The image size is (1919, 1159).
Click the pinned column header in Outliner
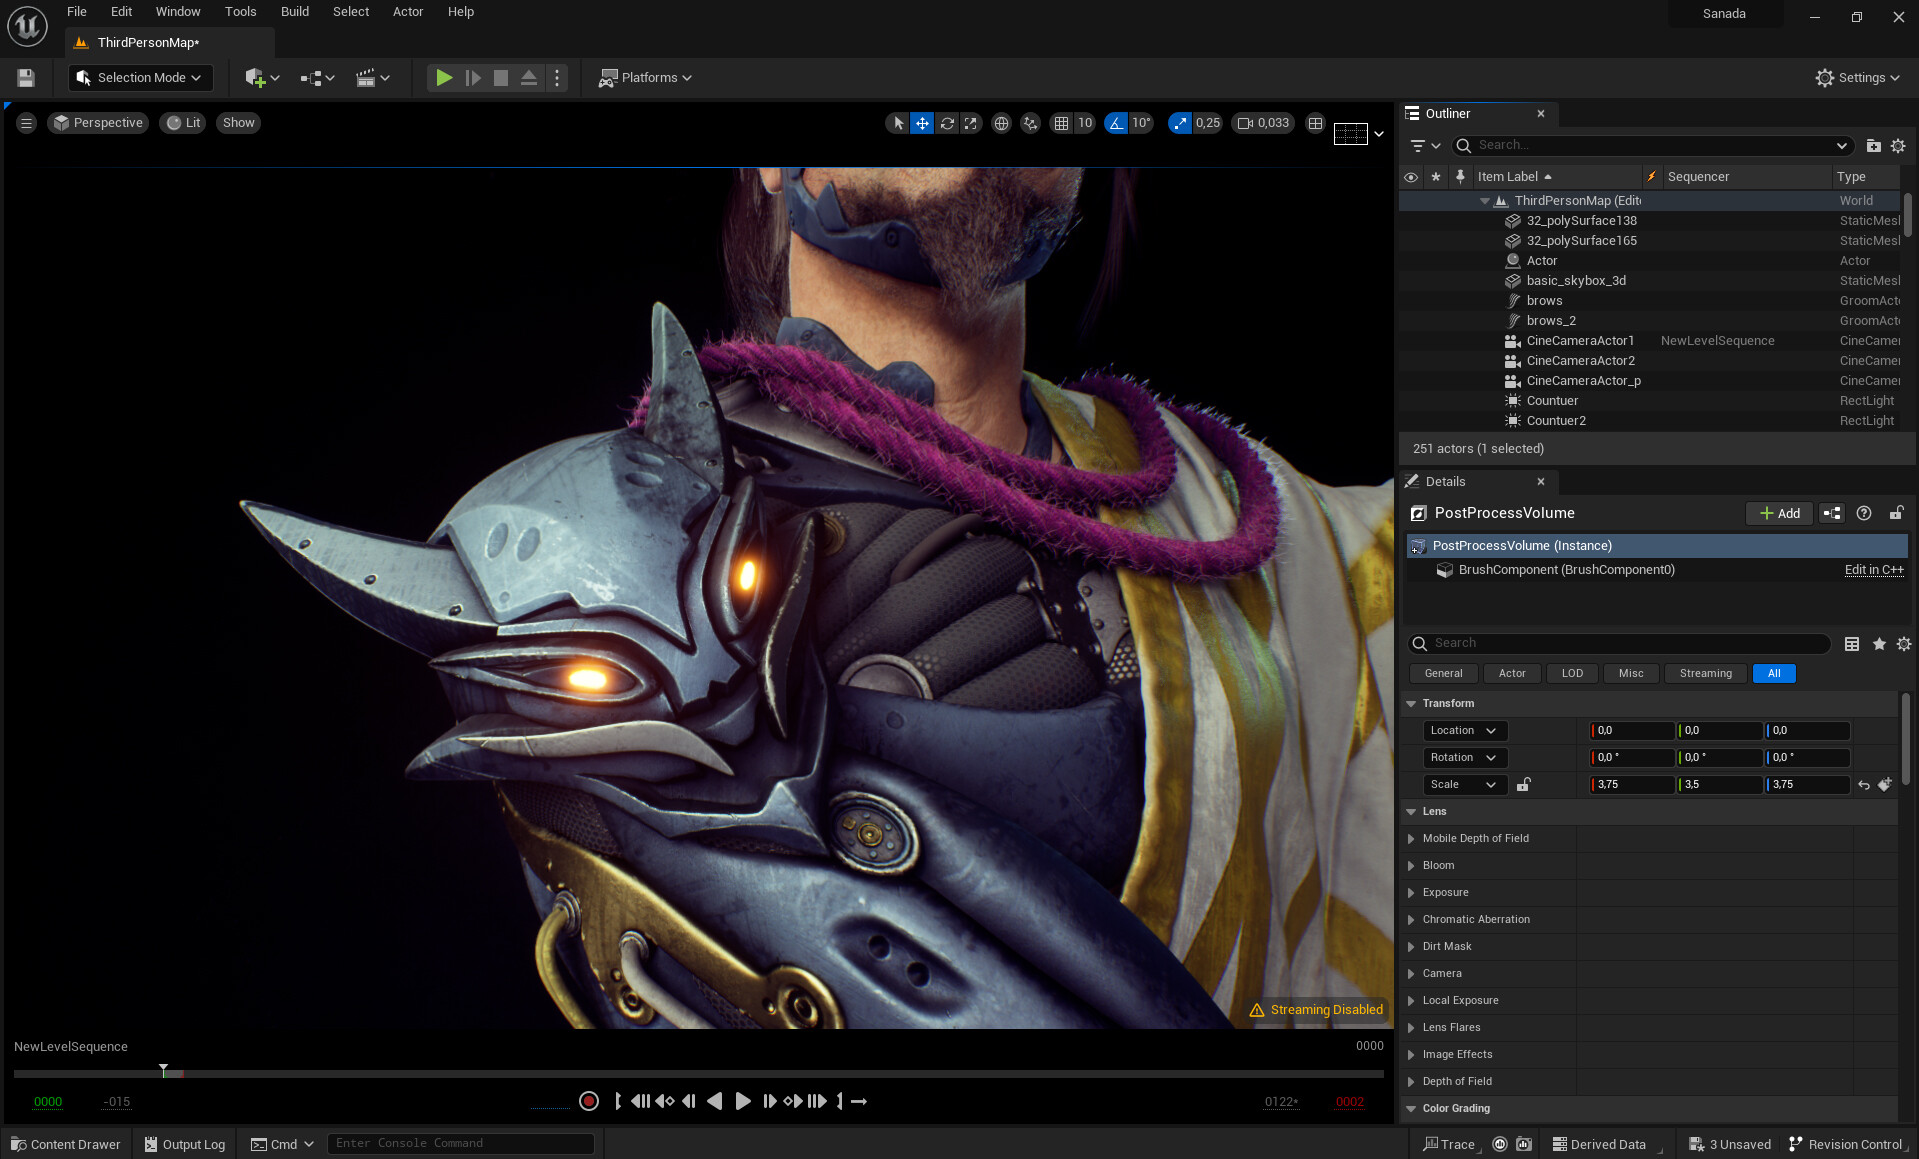[1460, 177]
